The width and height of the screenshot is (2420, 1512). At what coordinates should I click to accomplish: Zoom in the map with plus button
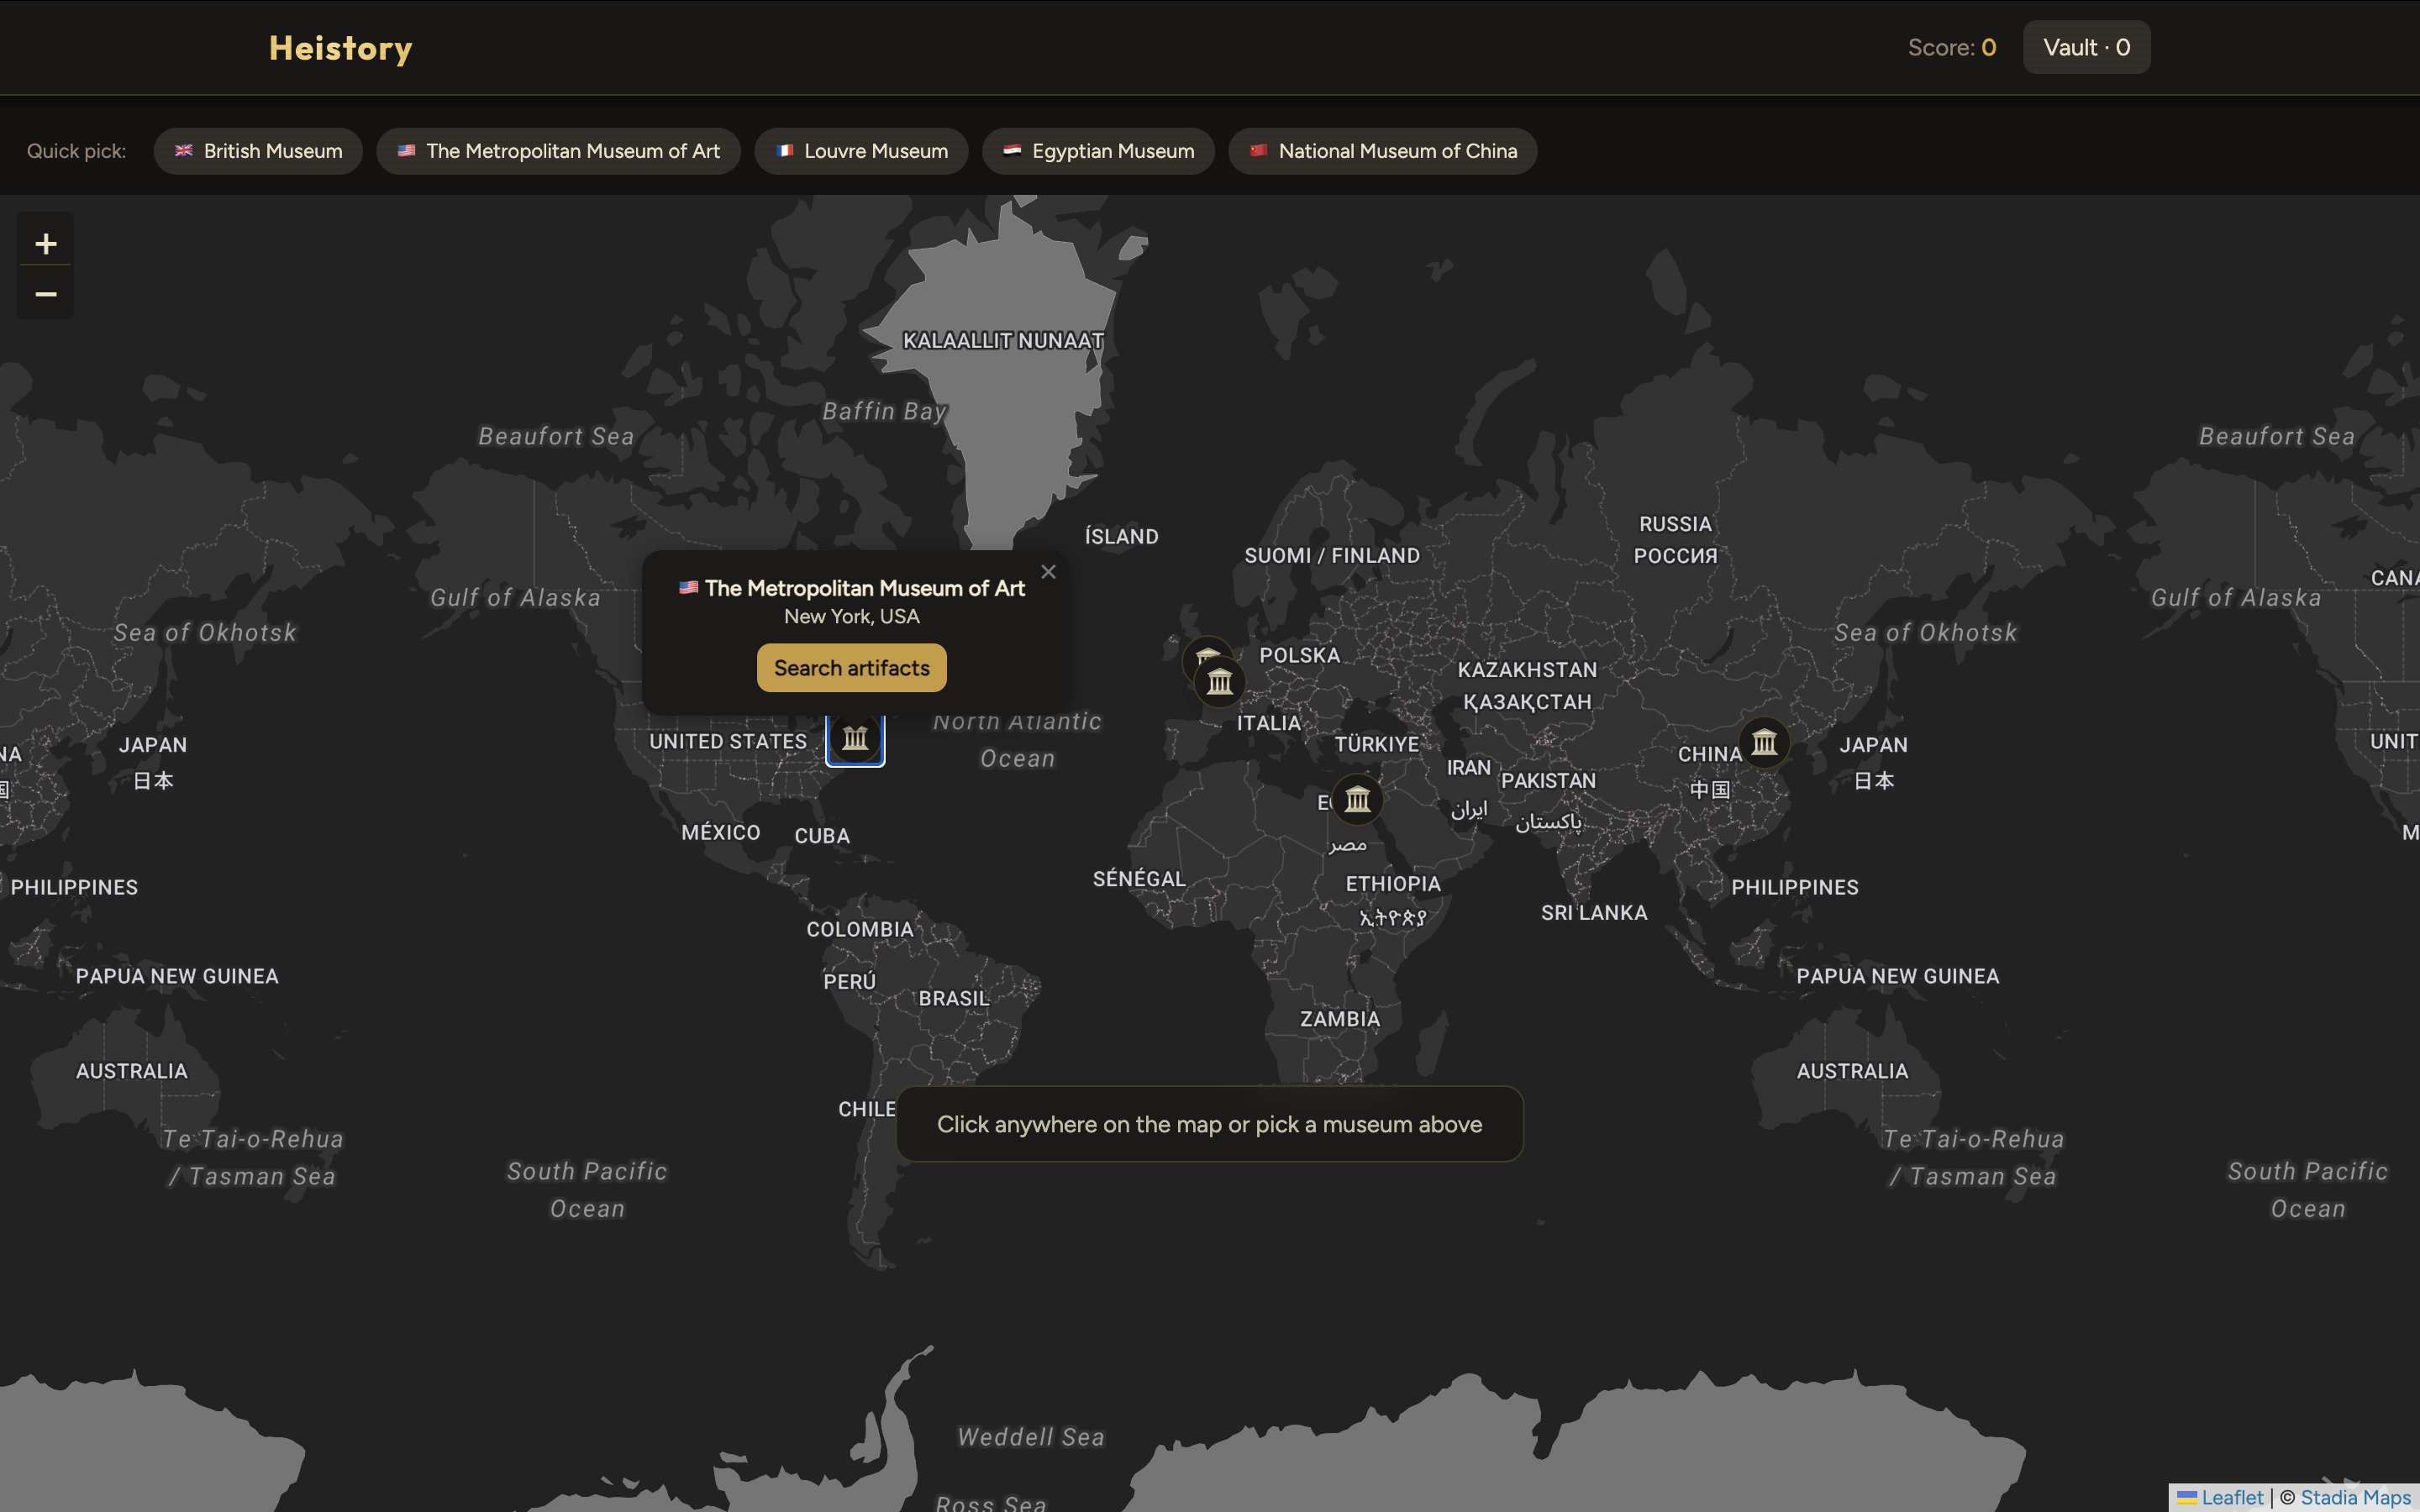pyautogui.click(x=46, y=243)
